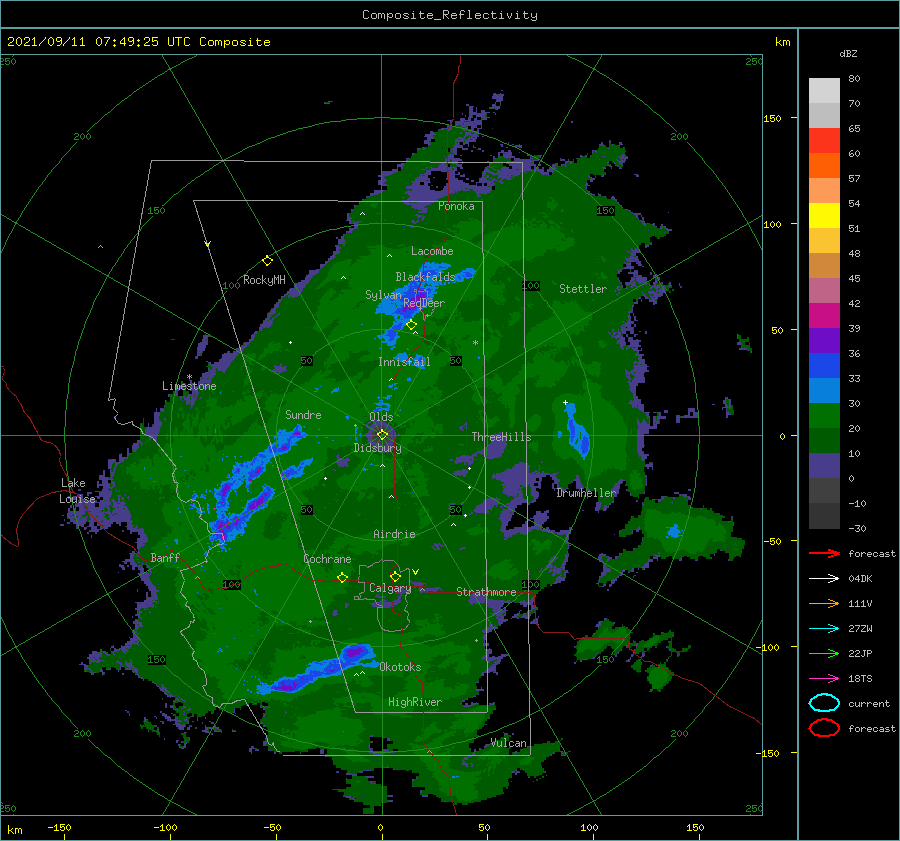900x841 pixels.
Task: Select the Lacombe label on the map
Action: (x=432, y=251)
